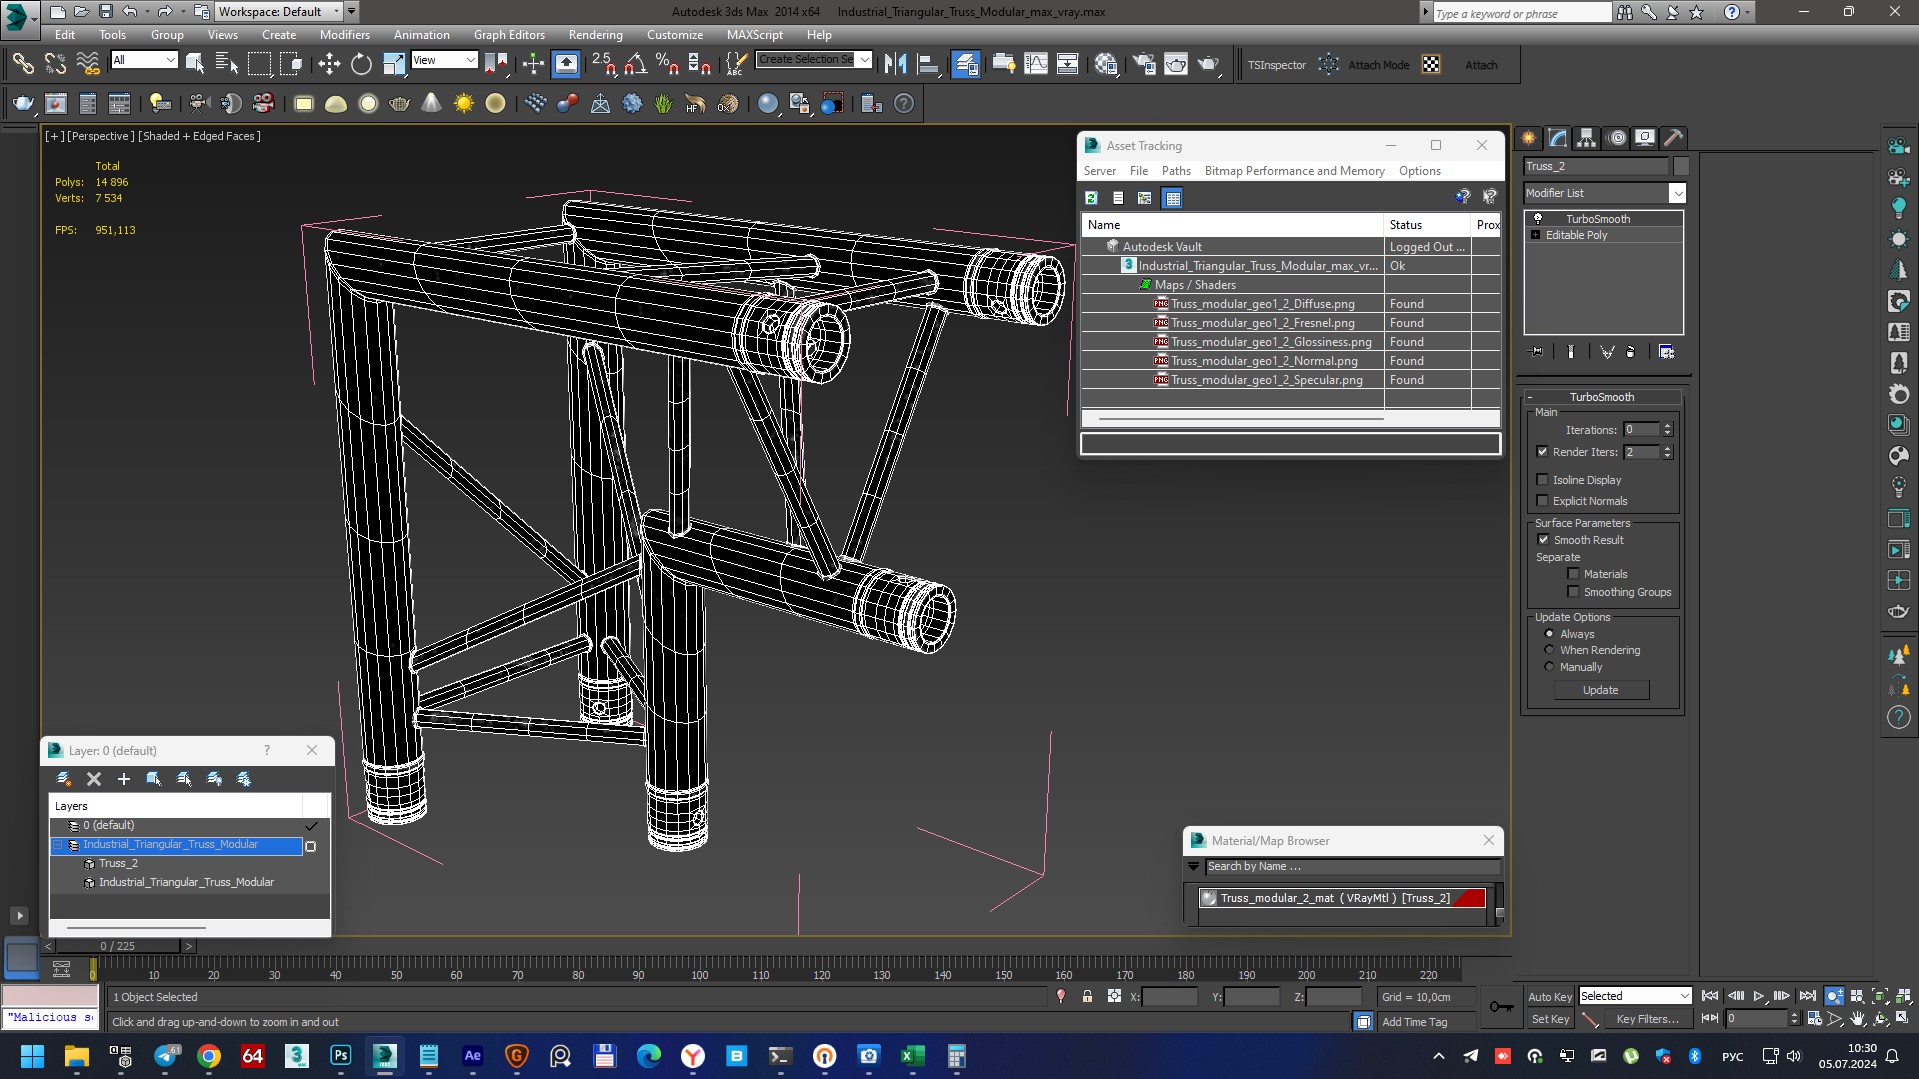Refresh the Asset Tracking list
Viewport: 1919px width, 1079px height.
(1091, 198)
